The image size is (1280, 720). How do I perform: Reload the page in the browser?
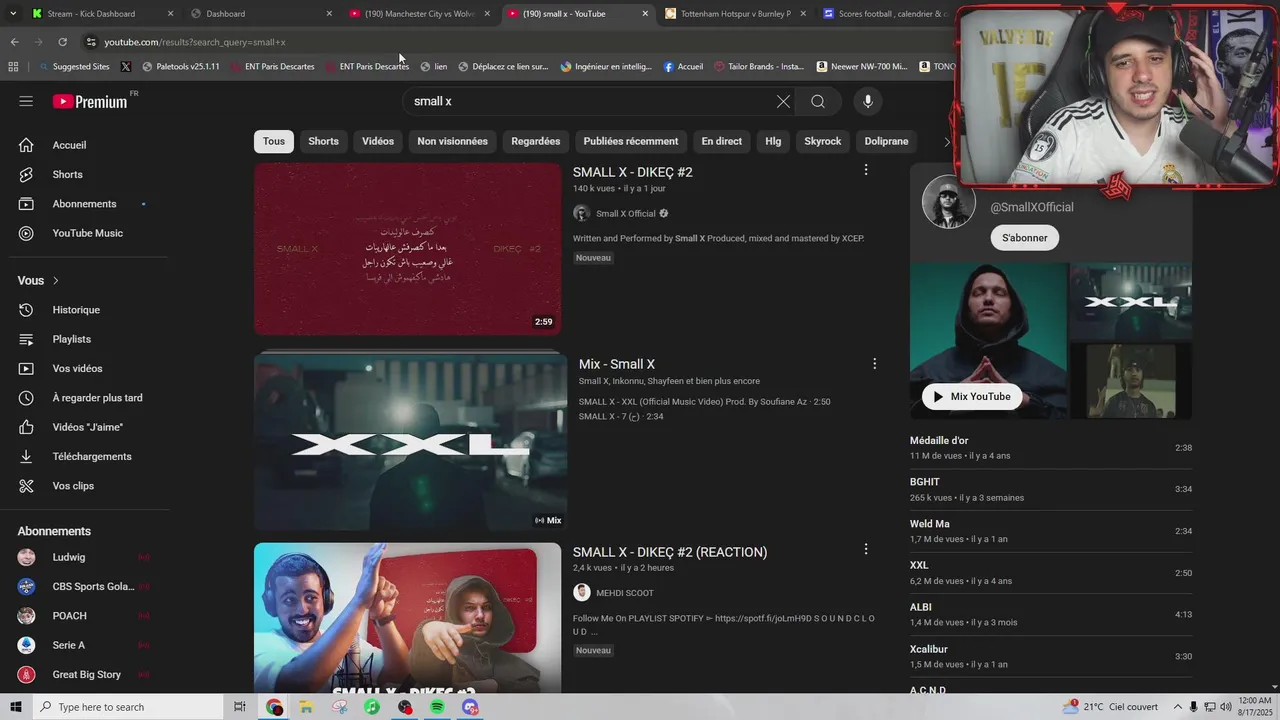point(62,42)
